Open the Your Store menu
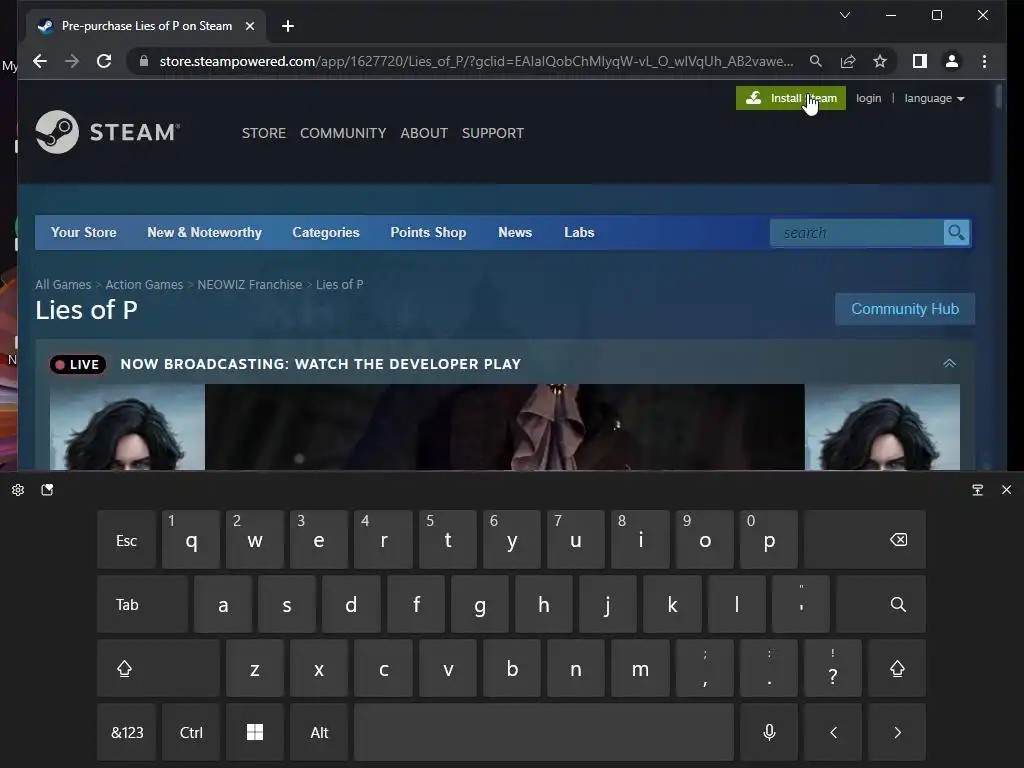This screenshot has width=1024, height=768. pyautogui.click(x=84, y=232)
